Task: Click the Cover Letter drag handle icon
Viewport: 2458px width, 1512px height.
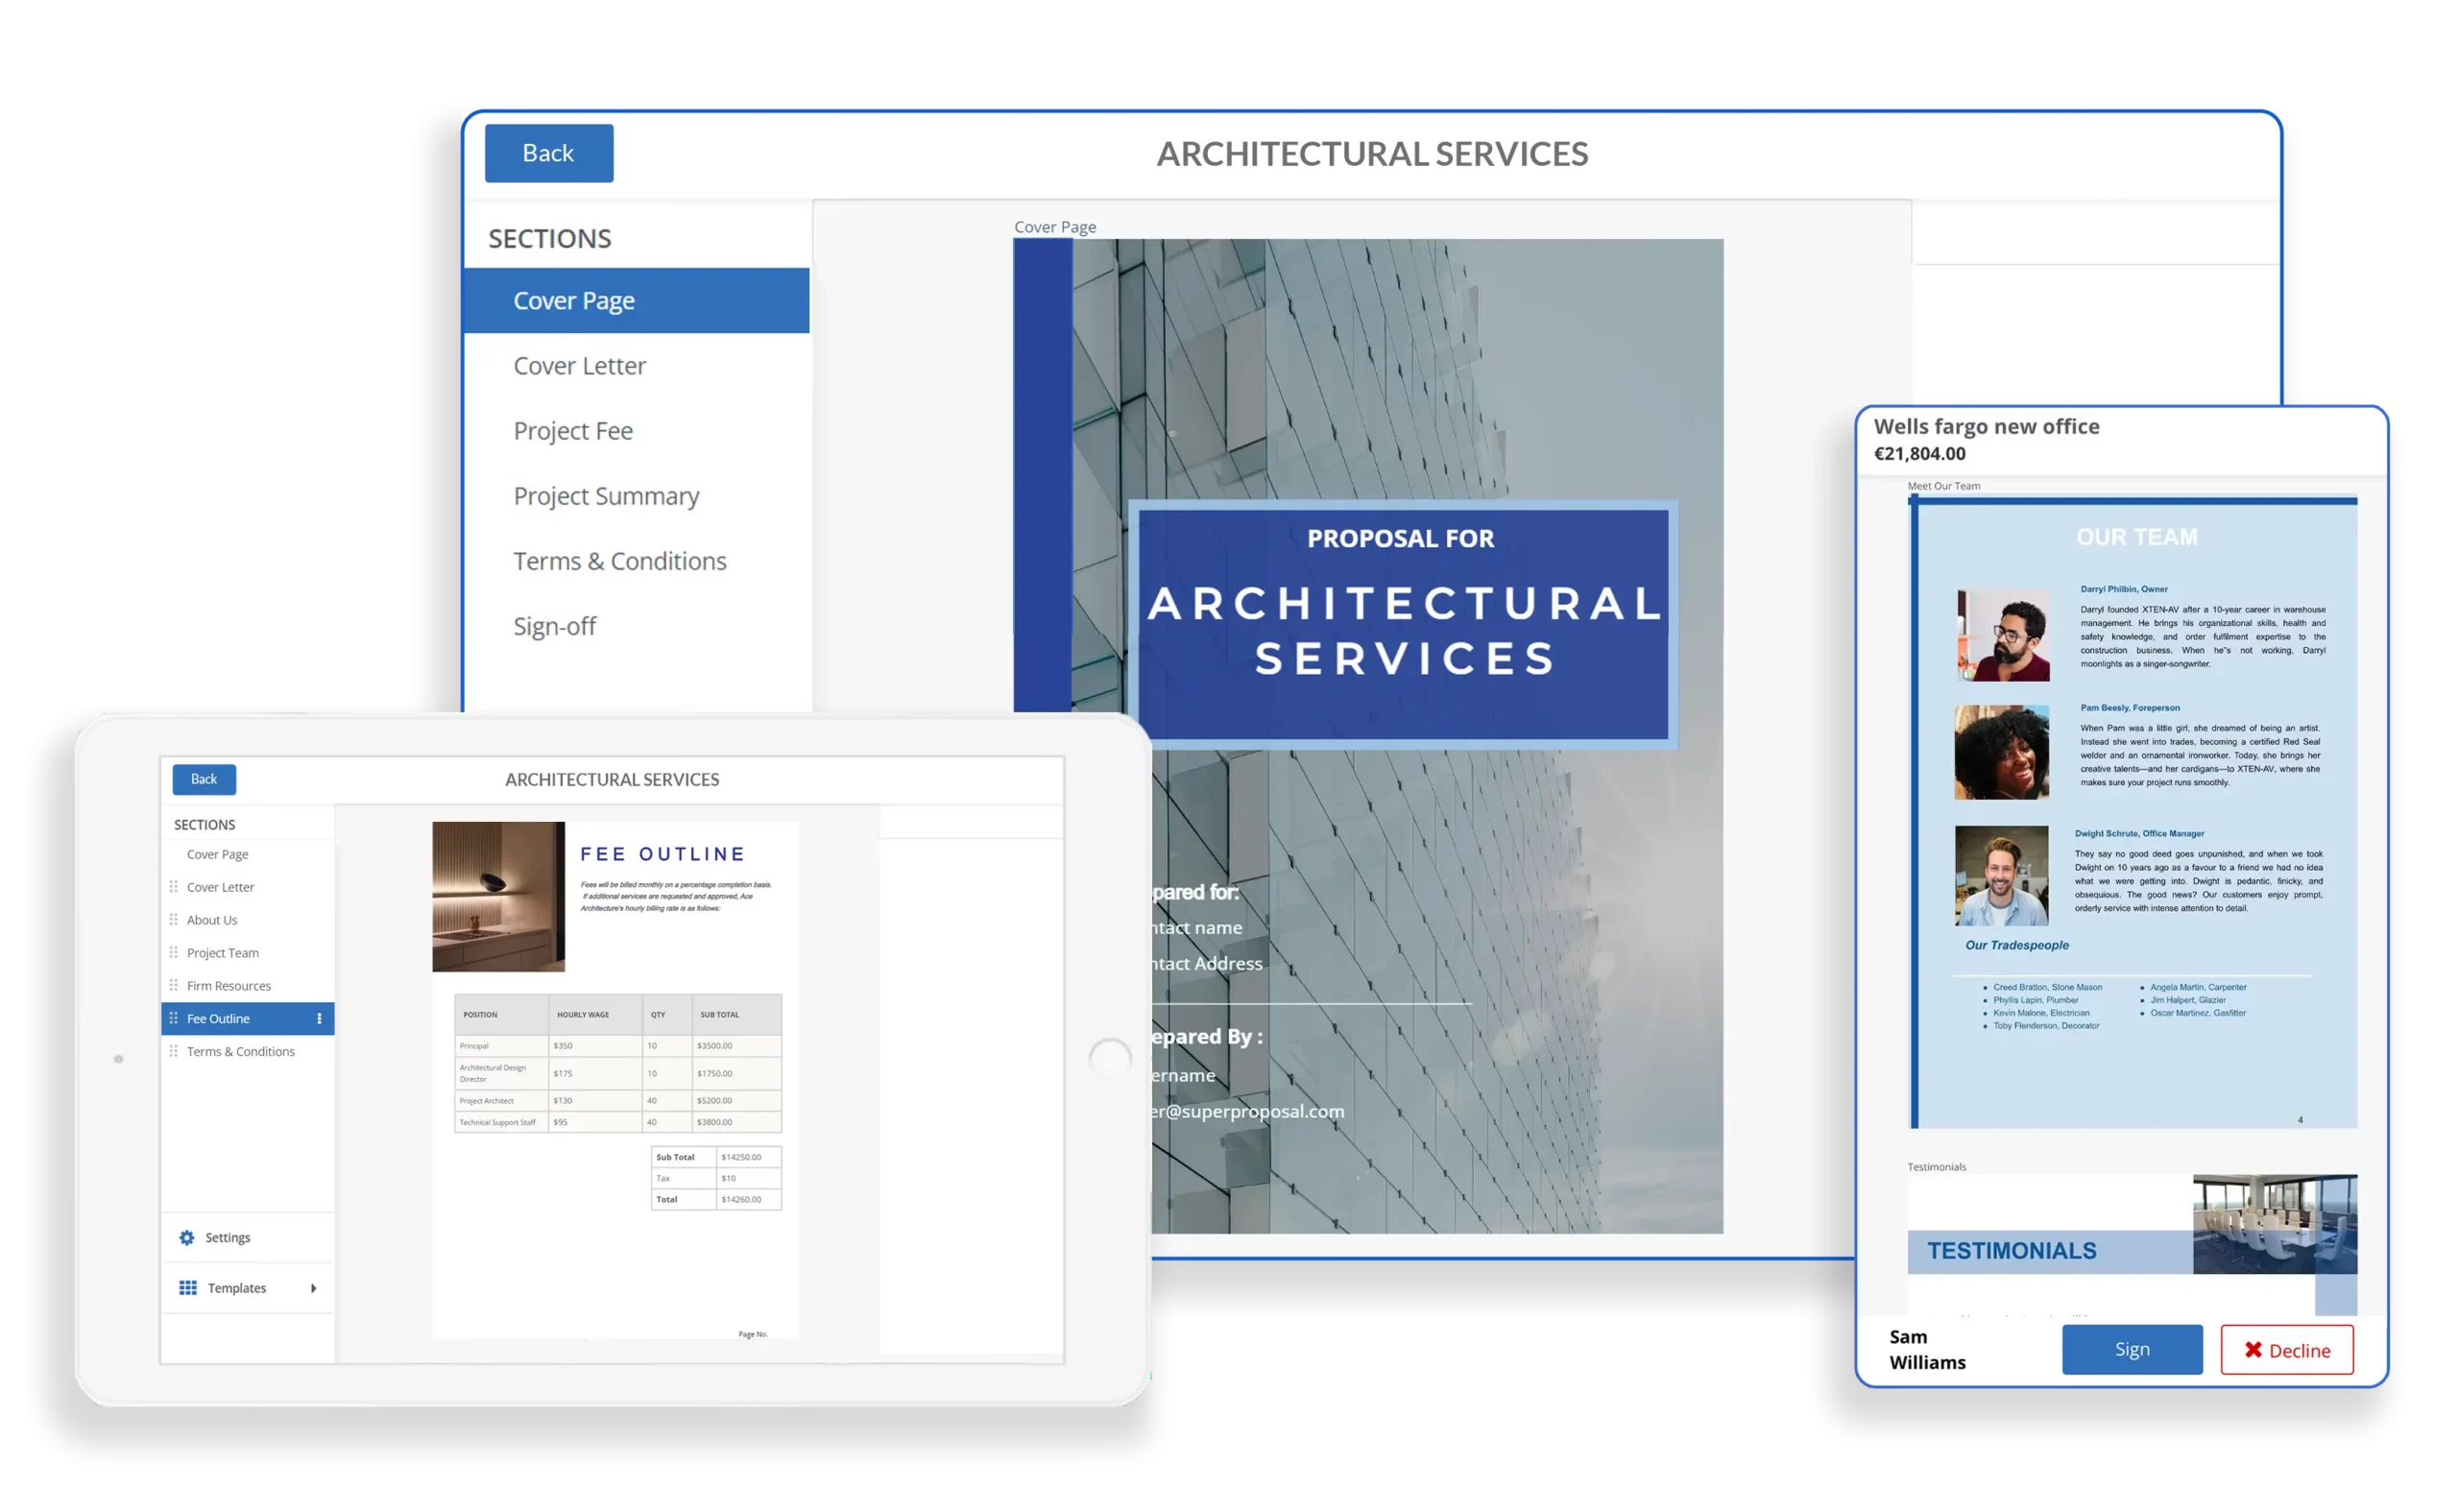Action: point(176,887)
